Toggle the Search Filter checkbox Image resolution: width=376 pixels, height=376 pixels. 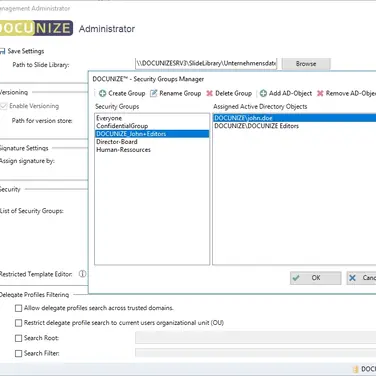tap(19, 353)
